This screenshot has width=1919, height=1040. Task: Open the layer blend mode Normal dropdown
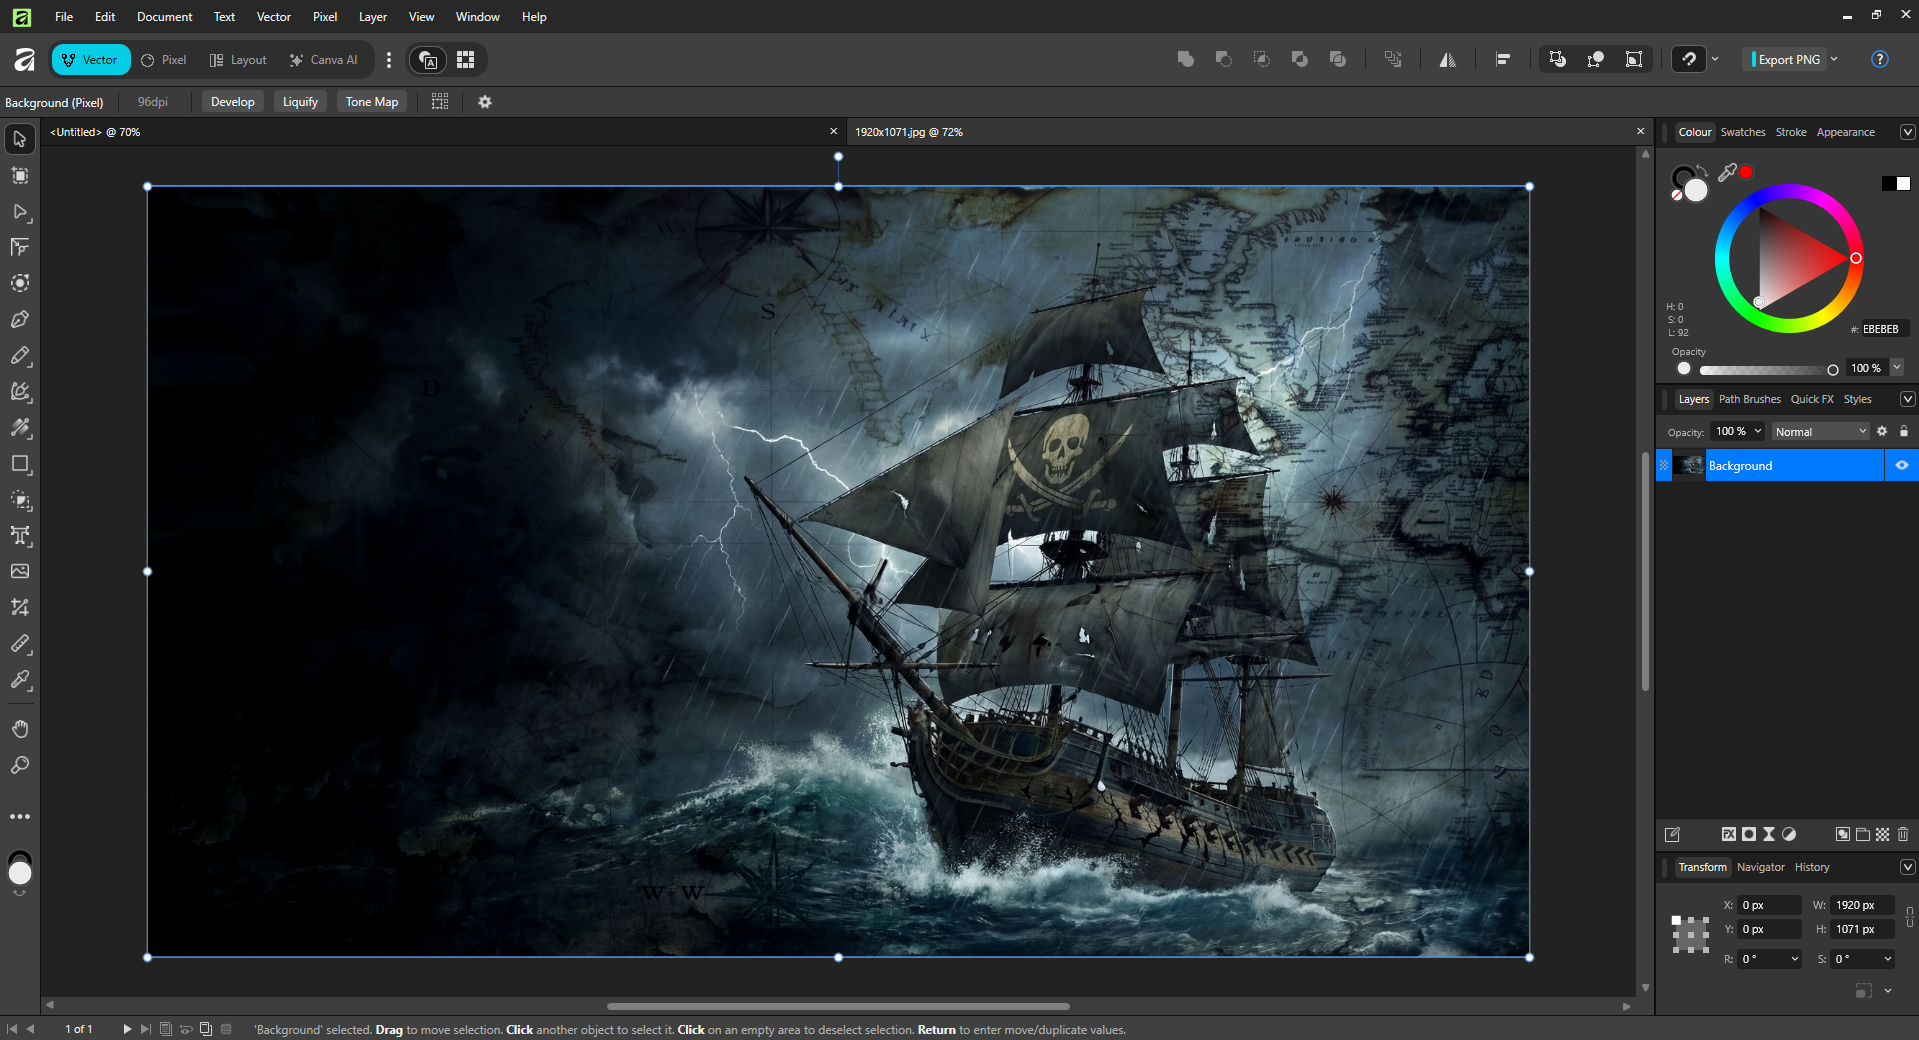[1820, 432]
